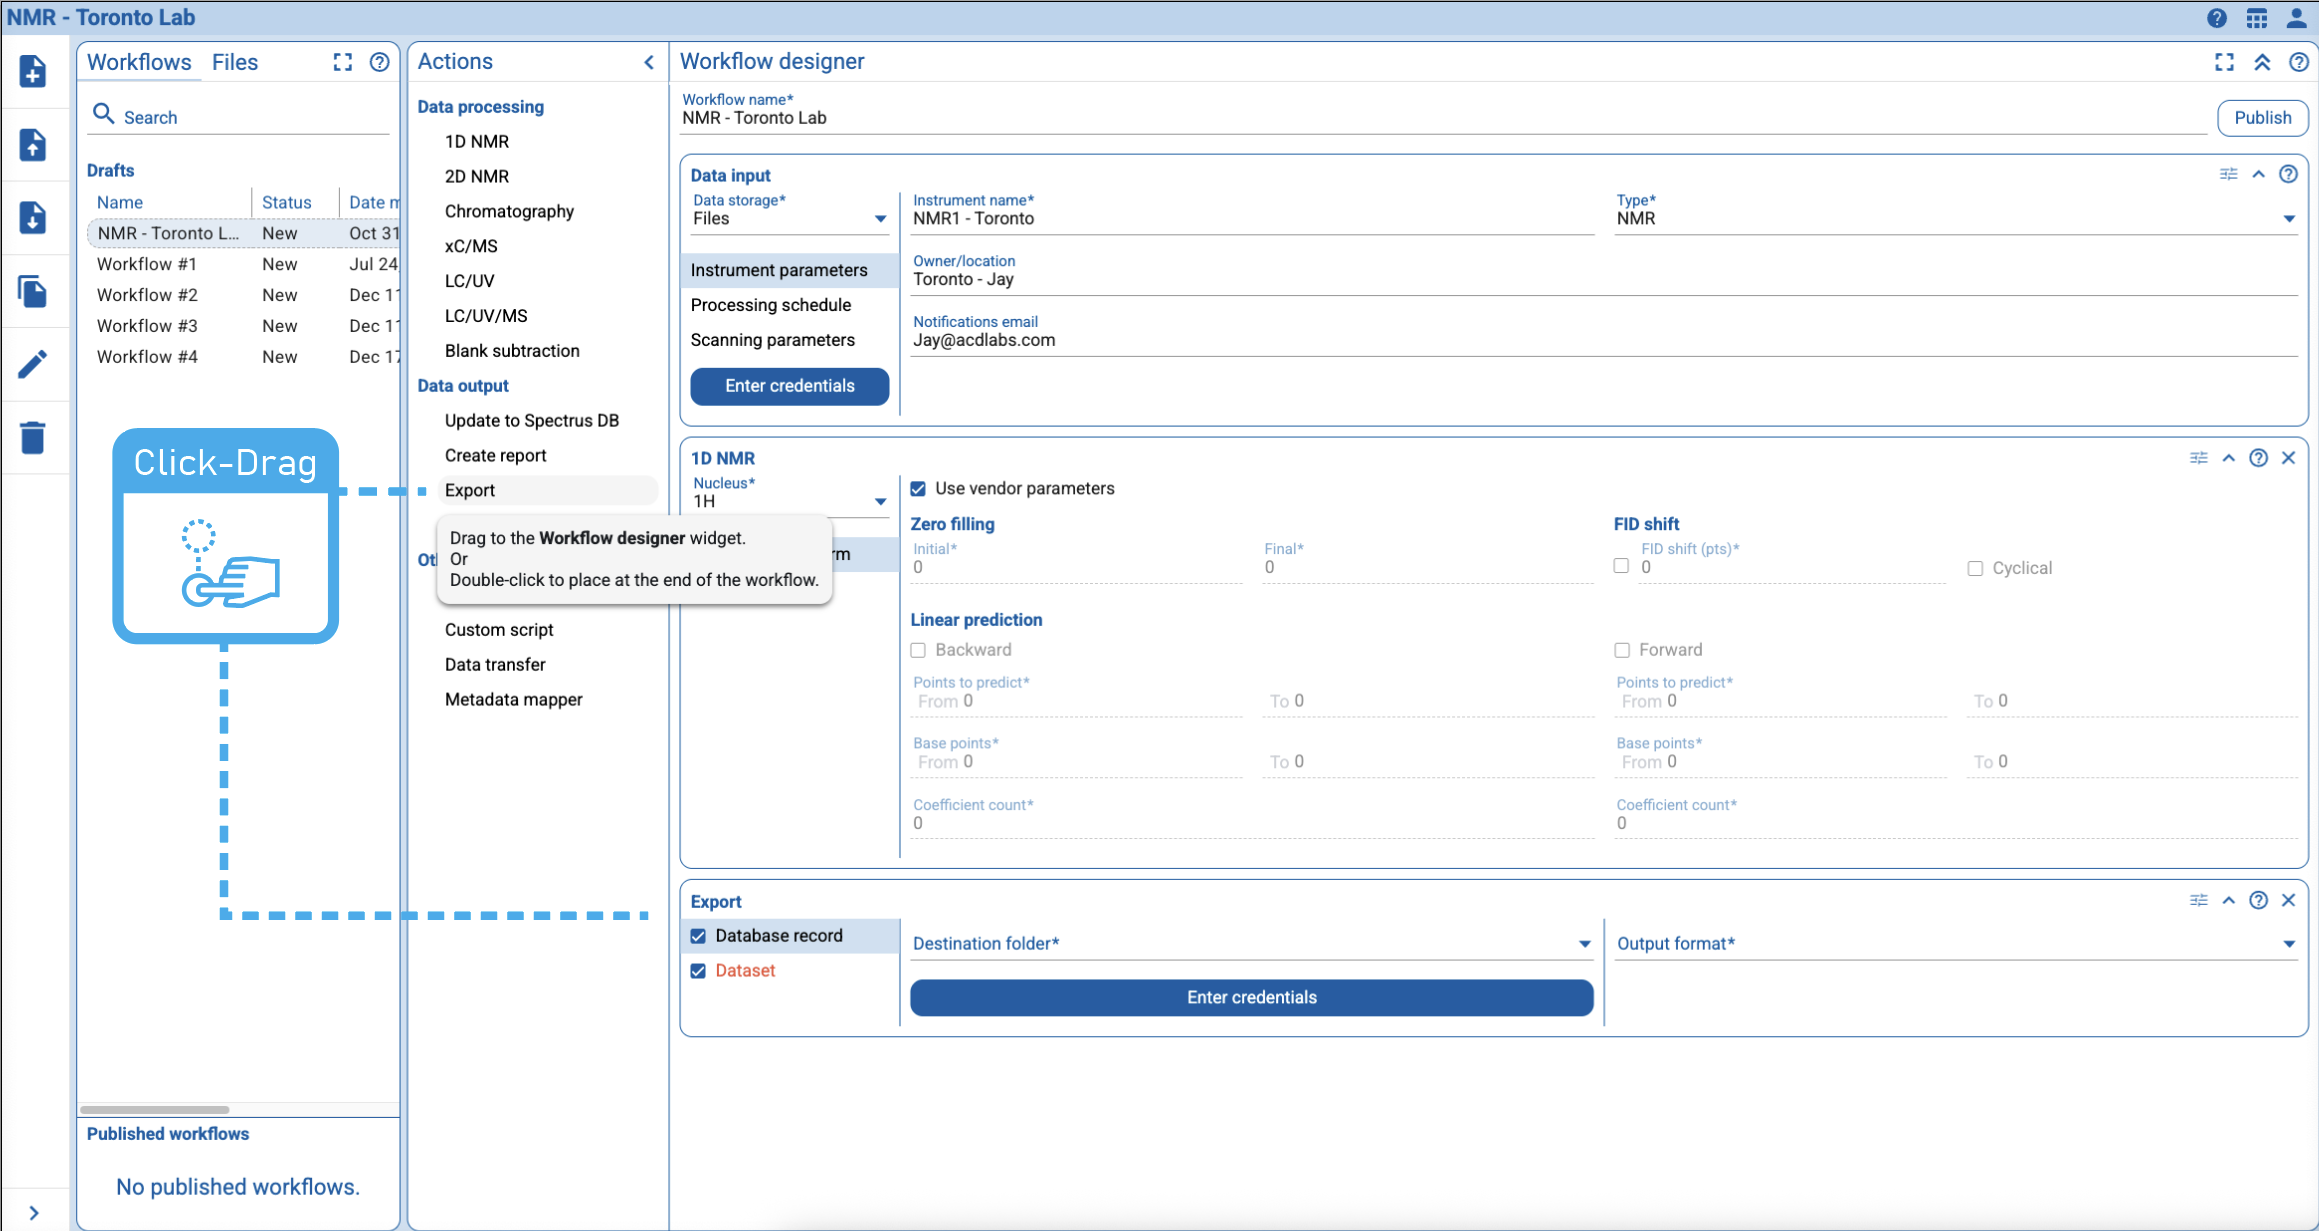
Task: Collapse the Data input section
Action: (x=2259, y=174)
